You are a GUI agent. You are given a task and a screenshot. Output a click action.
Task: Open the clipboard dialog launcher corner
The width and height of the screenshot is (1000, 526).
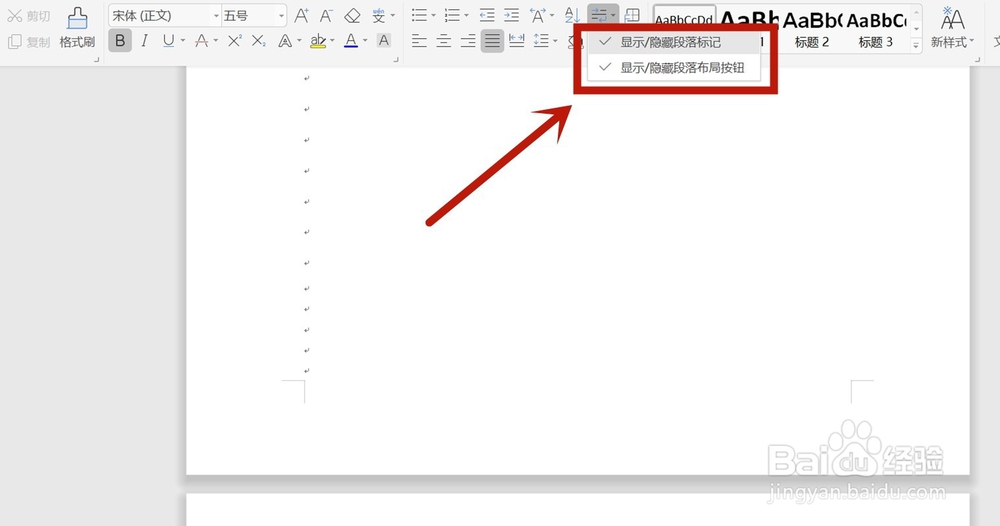pyautogui.click(x=97, y=60)
